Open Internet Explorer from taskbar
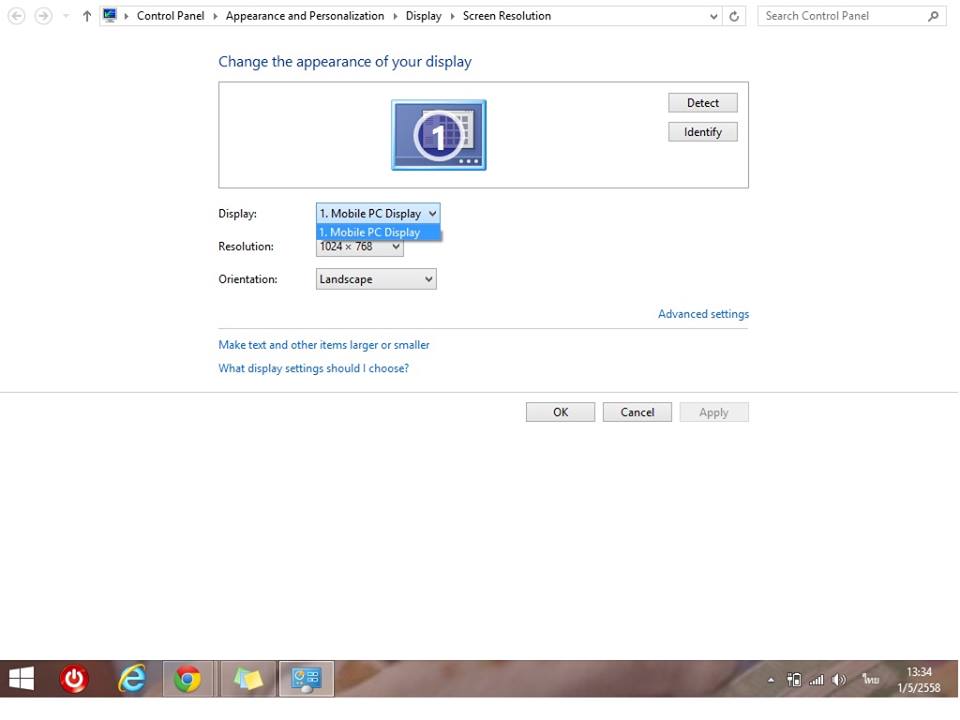This screenshot has height=720, width=960. click(x=132, y=678)
